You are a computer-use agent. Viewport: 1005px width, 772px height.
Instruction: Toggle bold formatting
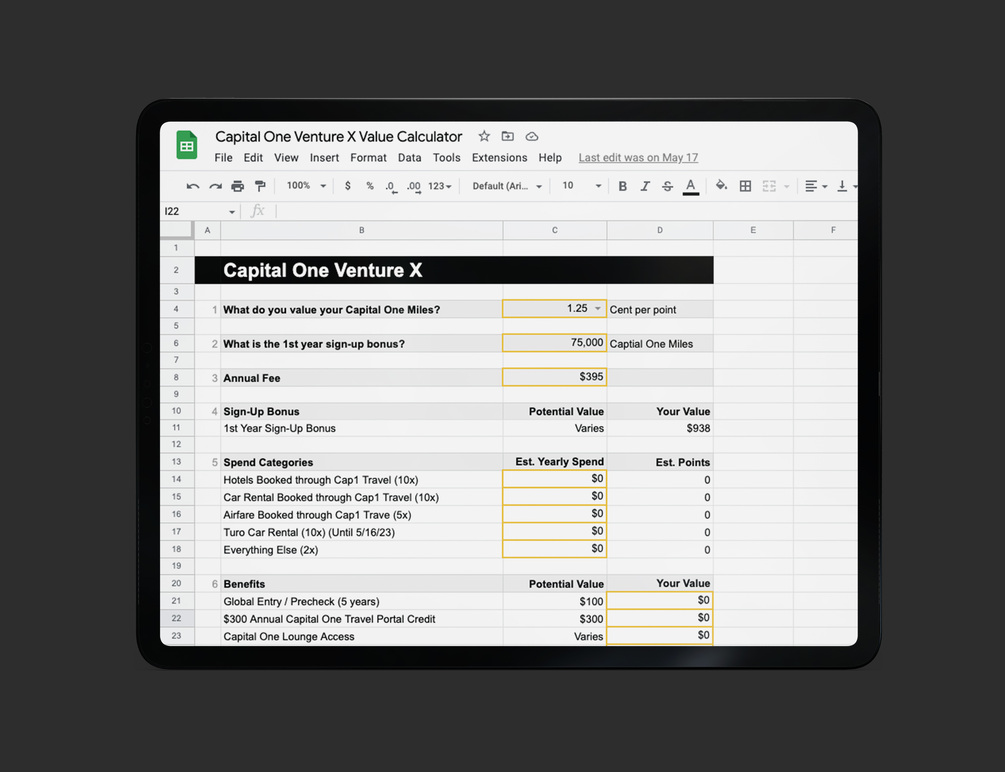click(x=622, y=186)
